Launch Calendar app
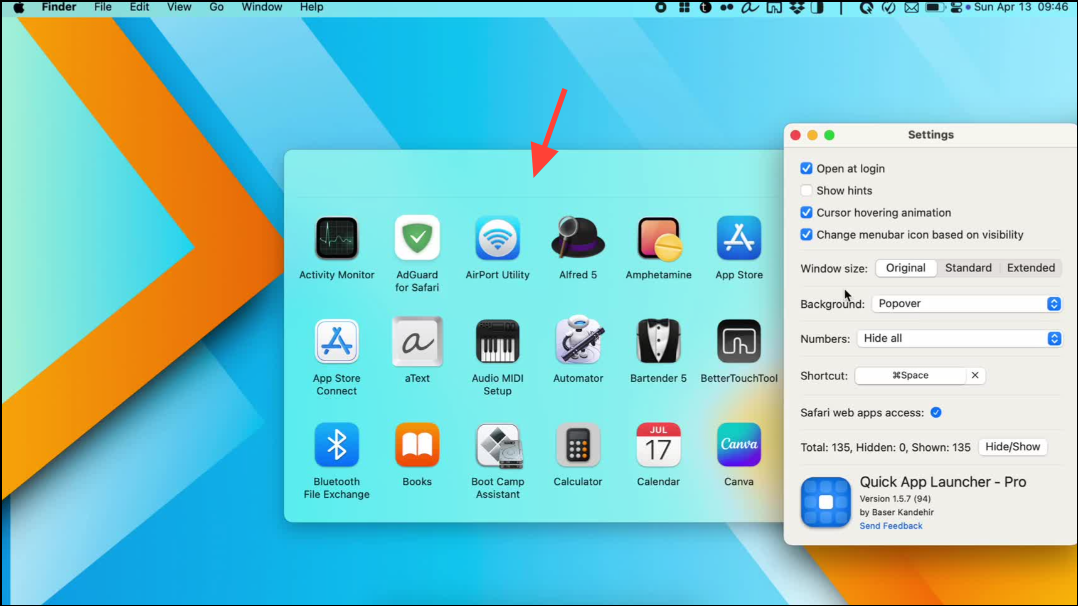The image size is (1078, 606). pyautogui.click(x=659, y=444)
